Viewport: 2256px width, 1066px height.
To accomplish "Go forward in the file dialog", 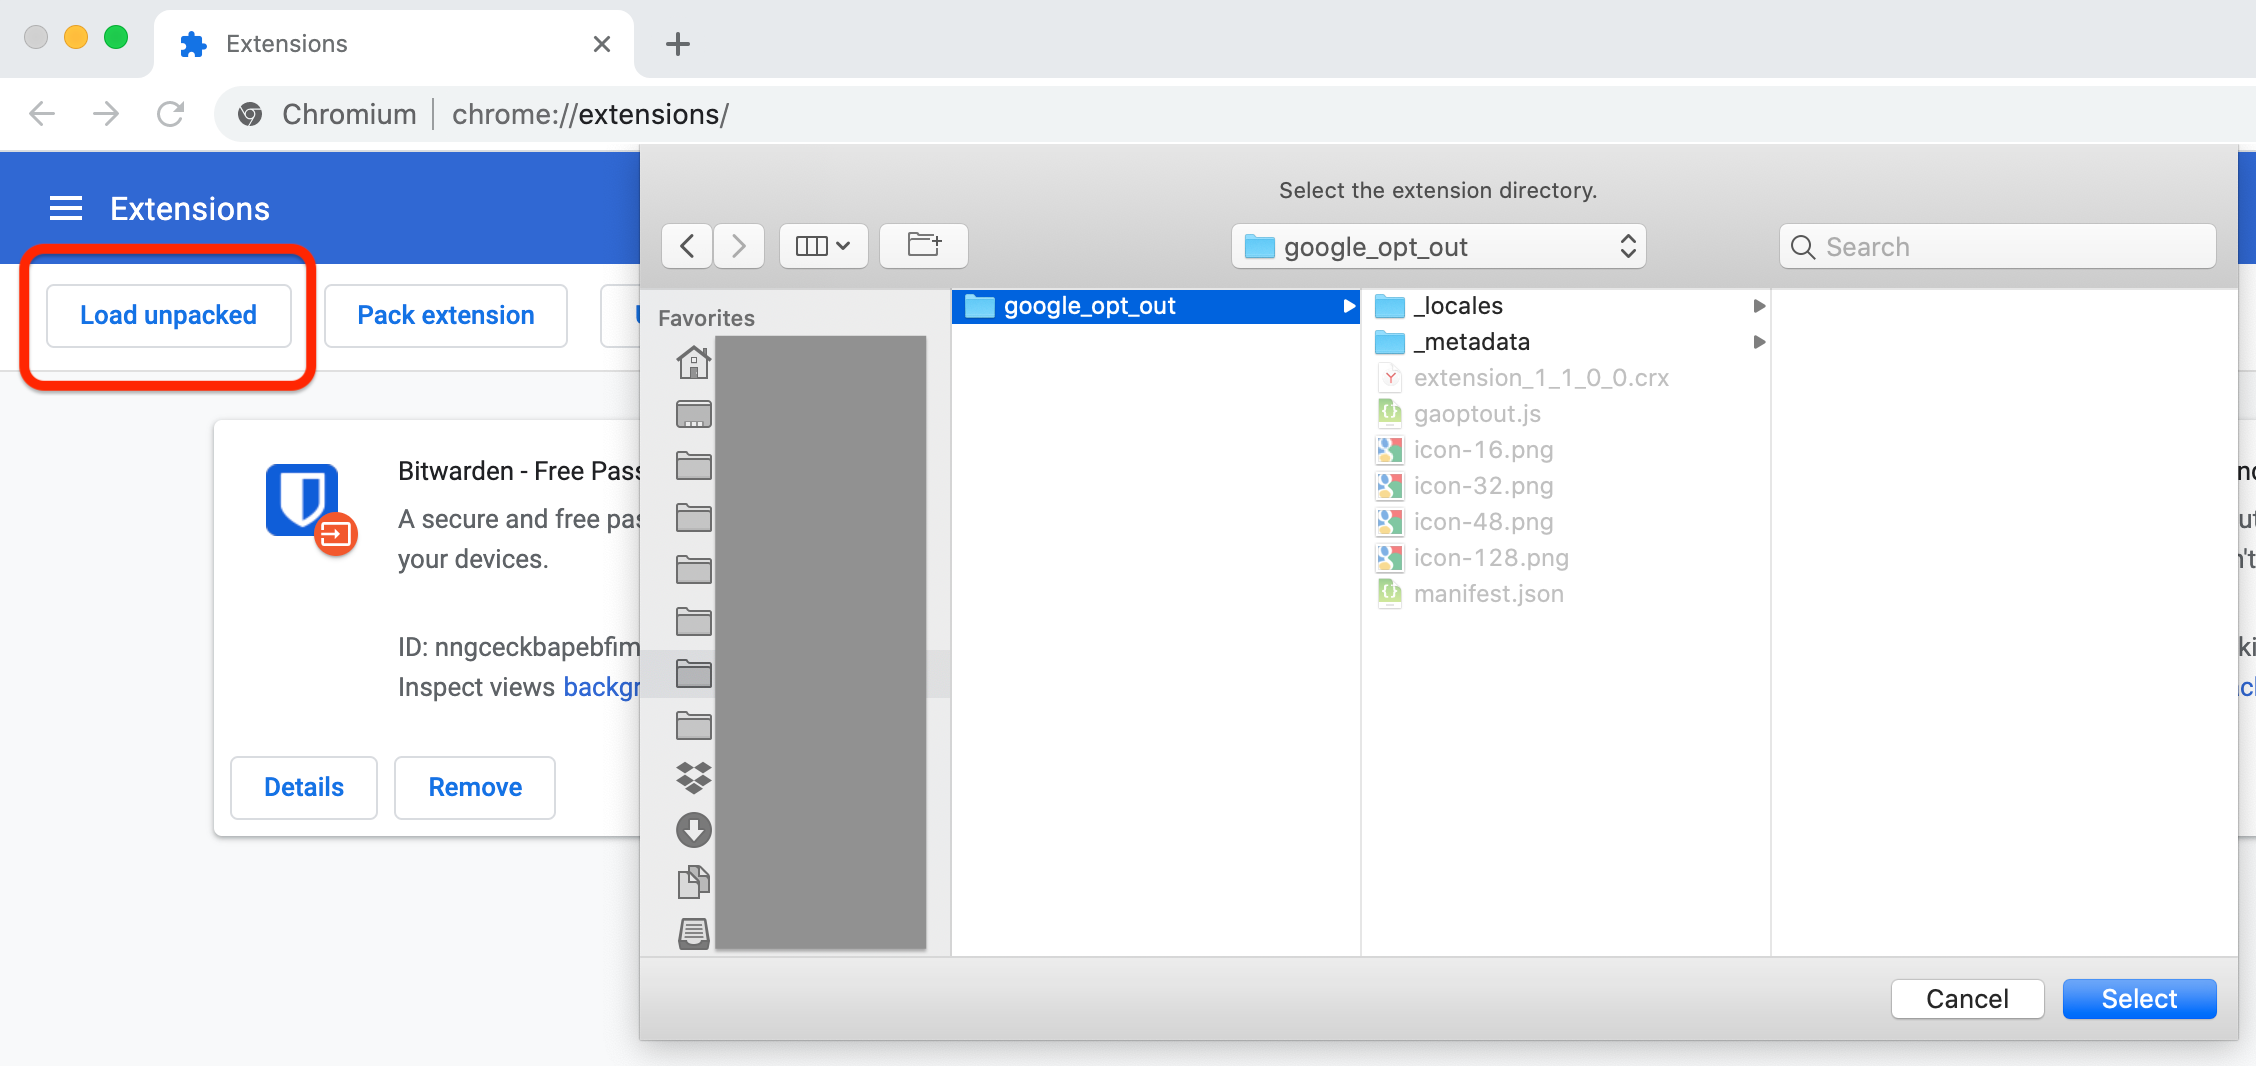I will pyautogui.click(x=739, y=246).
